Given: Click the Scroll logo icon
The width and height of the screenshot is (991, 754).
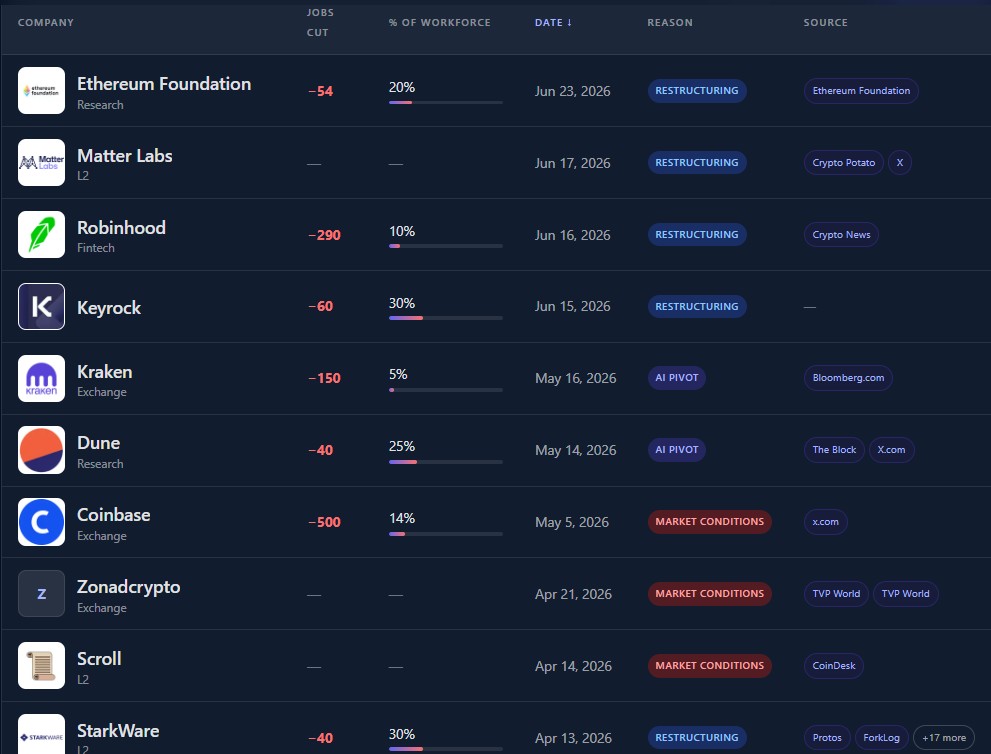Looking at the screenshot, I should [41, 666].
